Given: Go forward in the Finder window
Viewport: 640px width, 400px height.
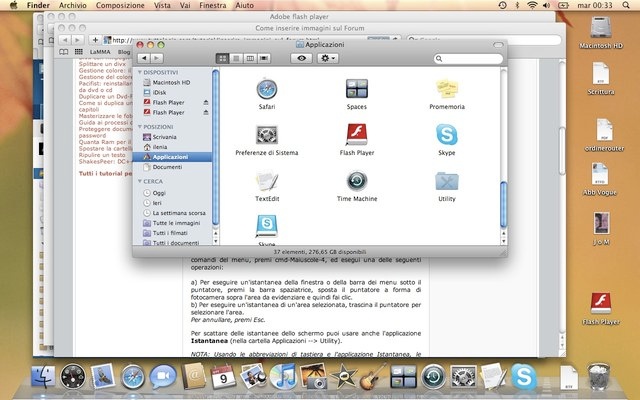Looking at the screenshot, I should pos(157,58).
